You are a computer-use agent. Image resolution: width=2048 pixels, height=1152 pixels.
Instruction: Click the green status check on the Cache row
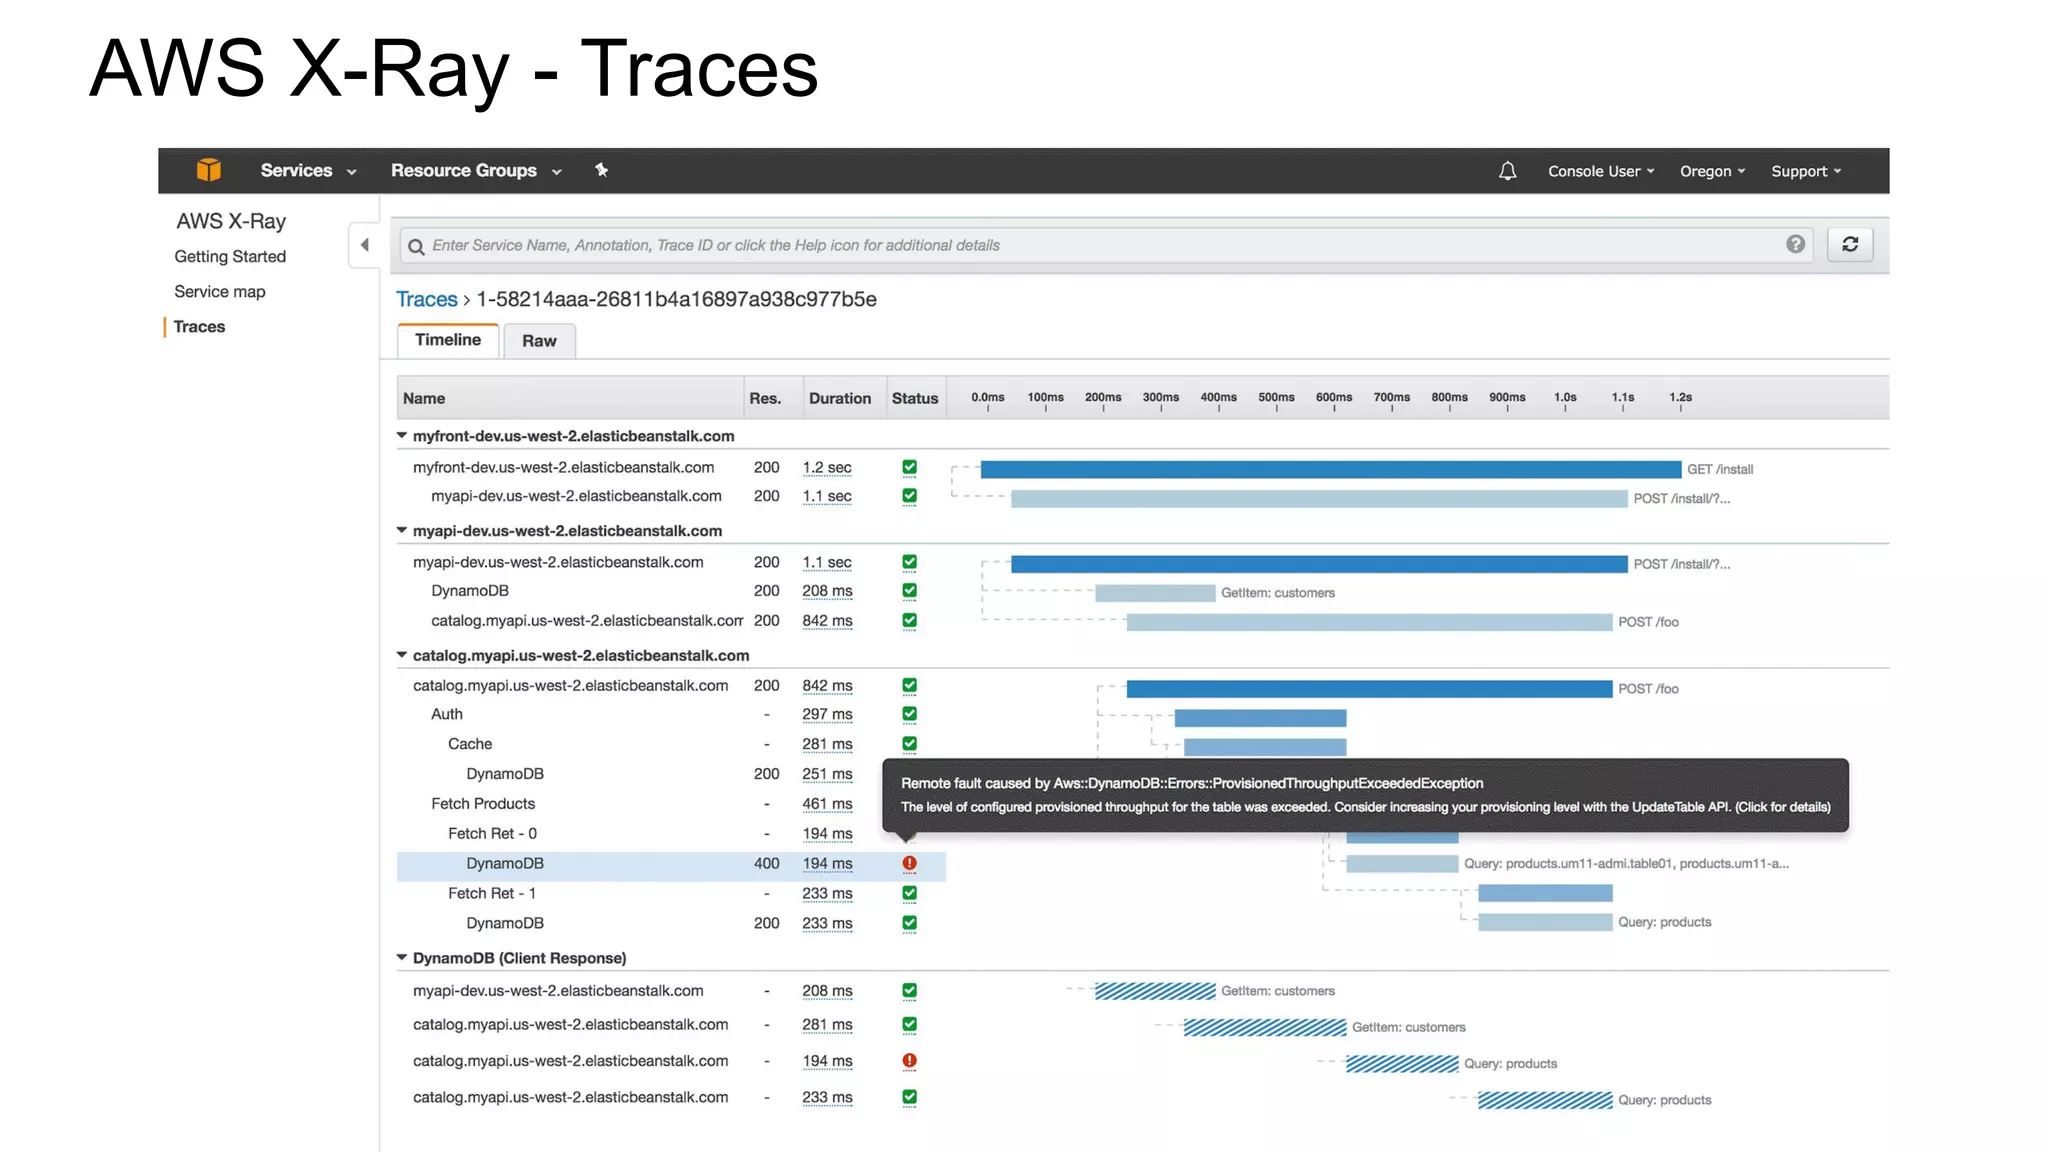pos(909,744)
